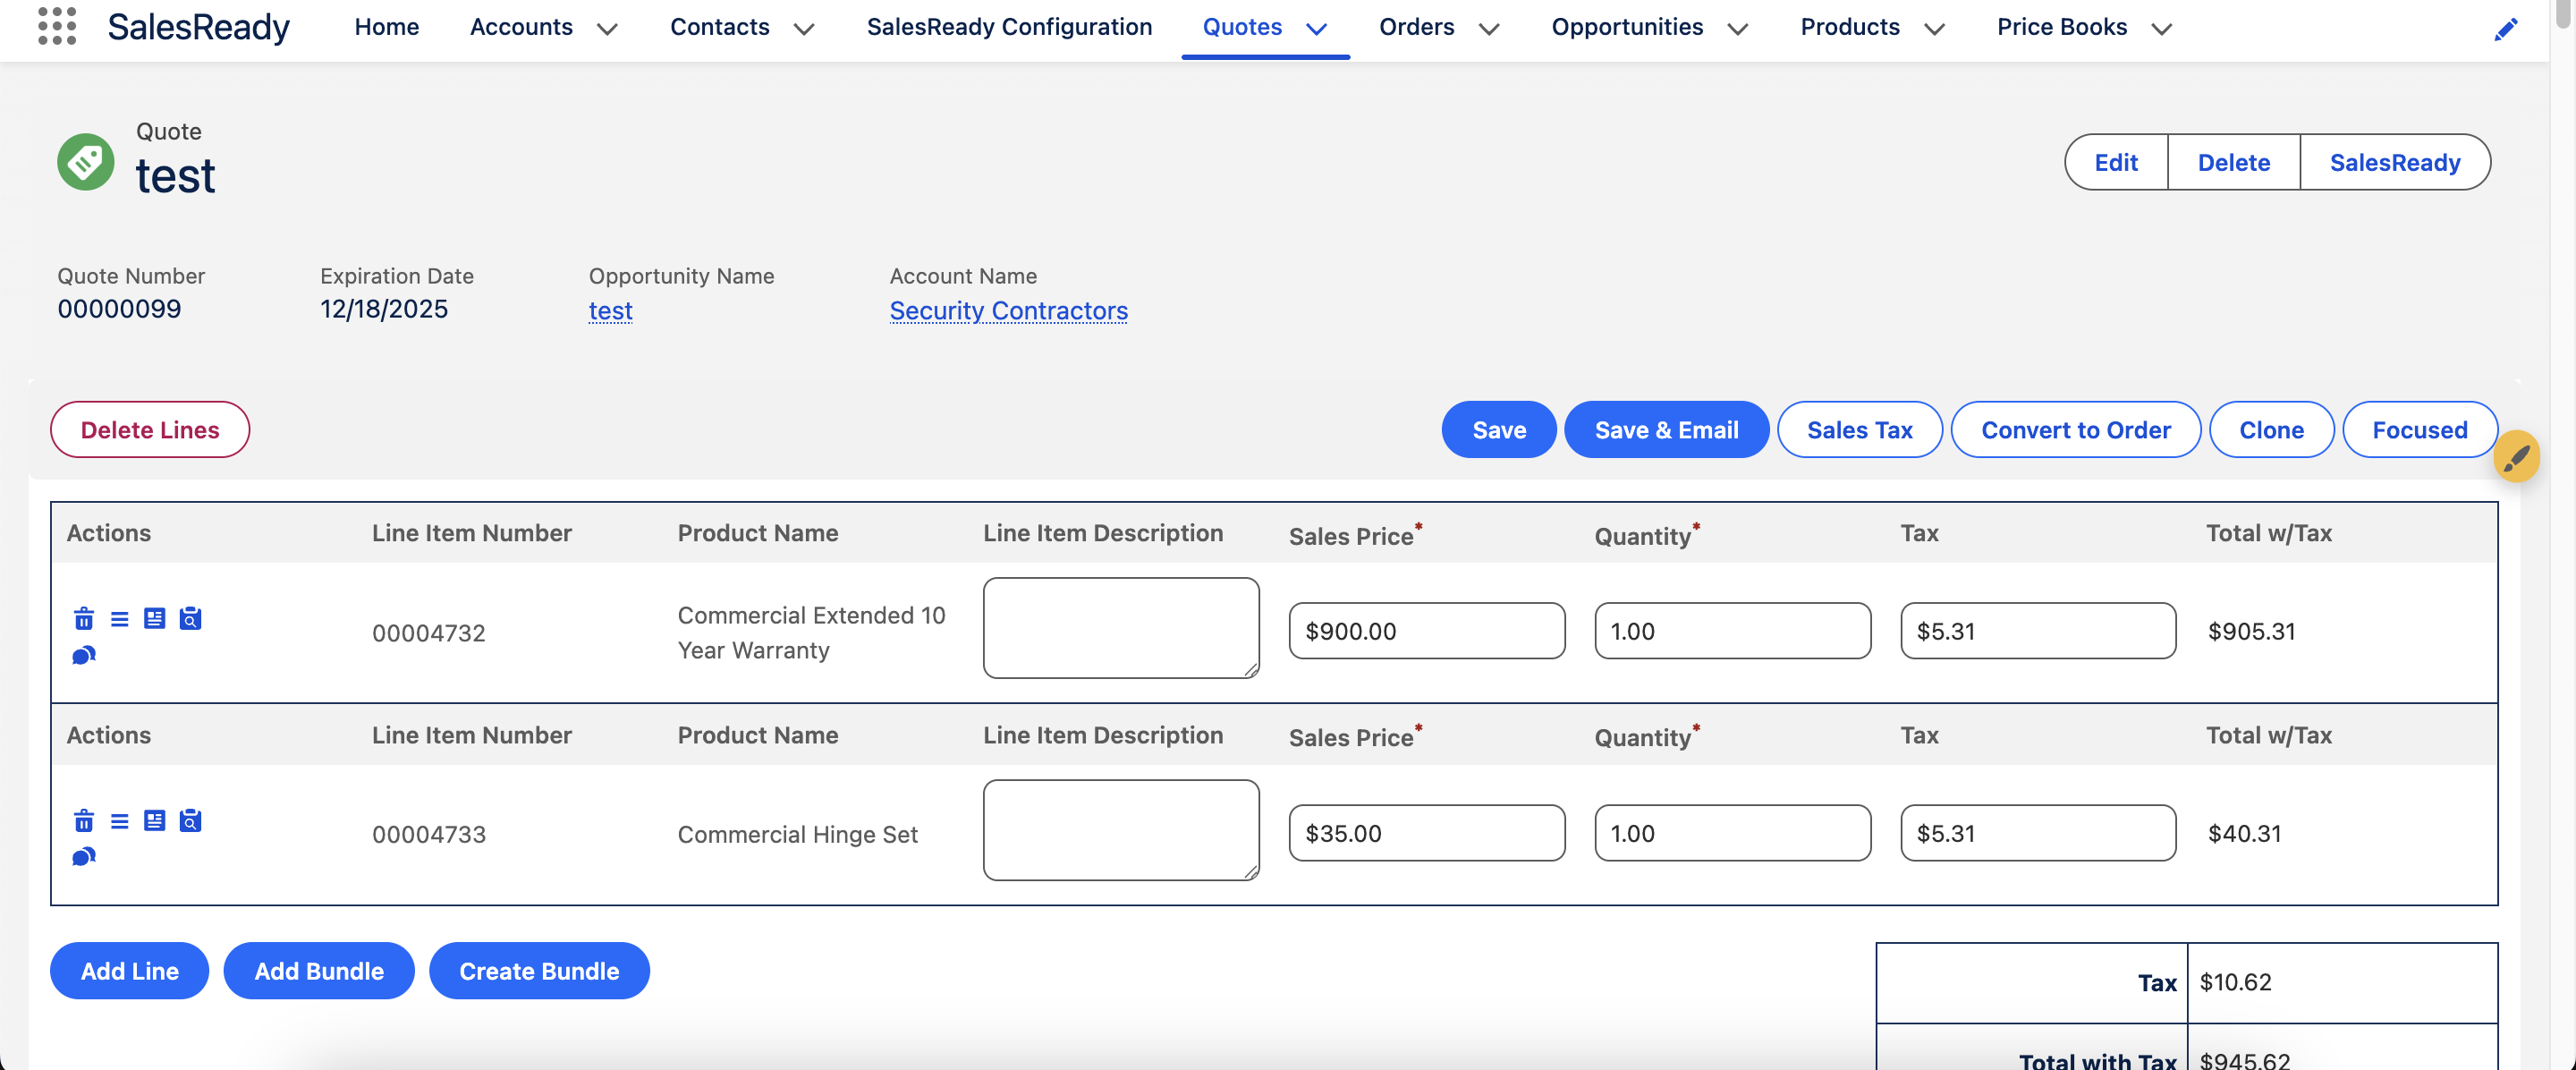Screen dimensions: 2576x1070
Task: Click the trash icon for line 00004733
Action: pos(84,821)
